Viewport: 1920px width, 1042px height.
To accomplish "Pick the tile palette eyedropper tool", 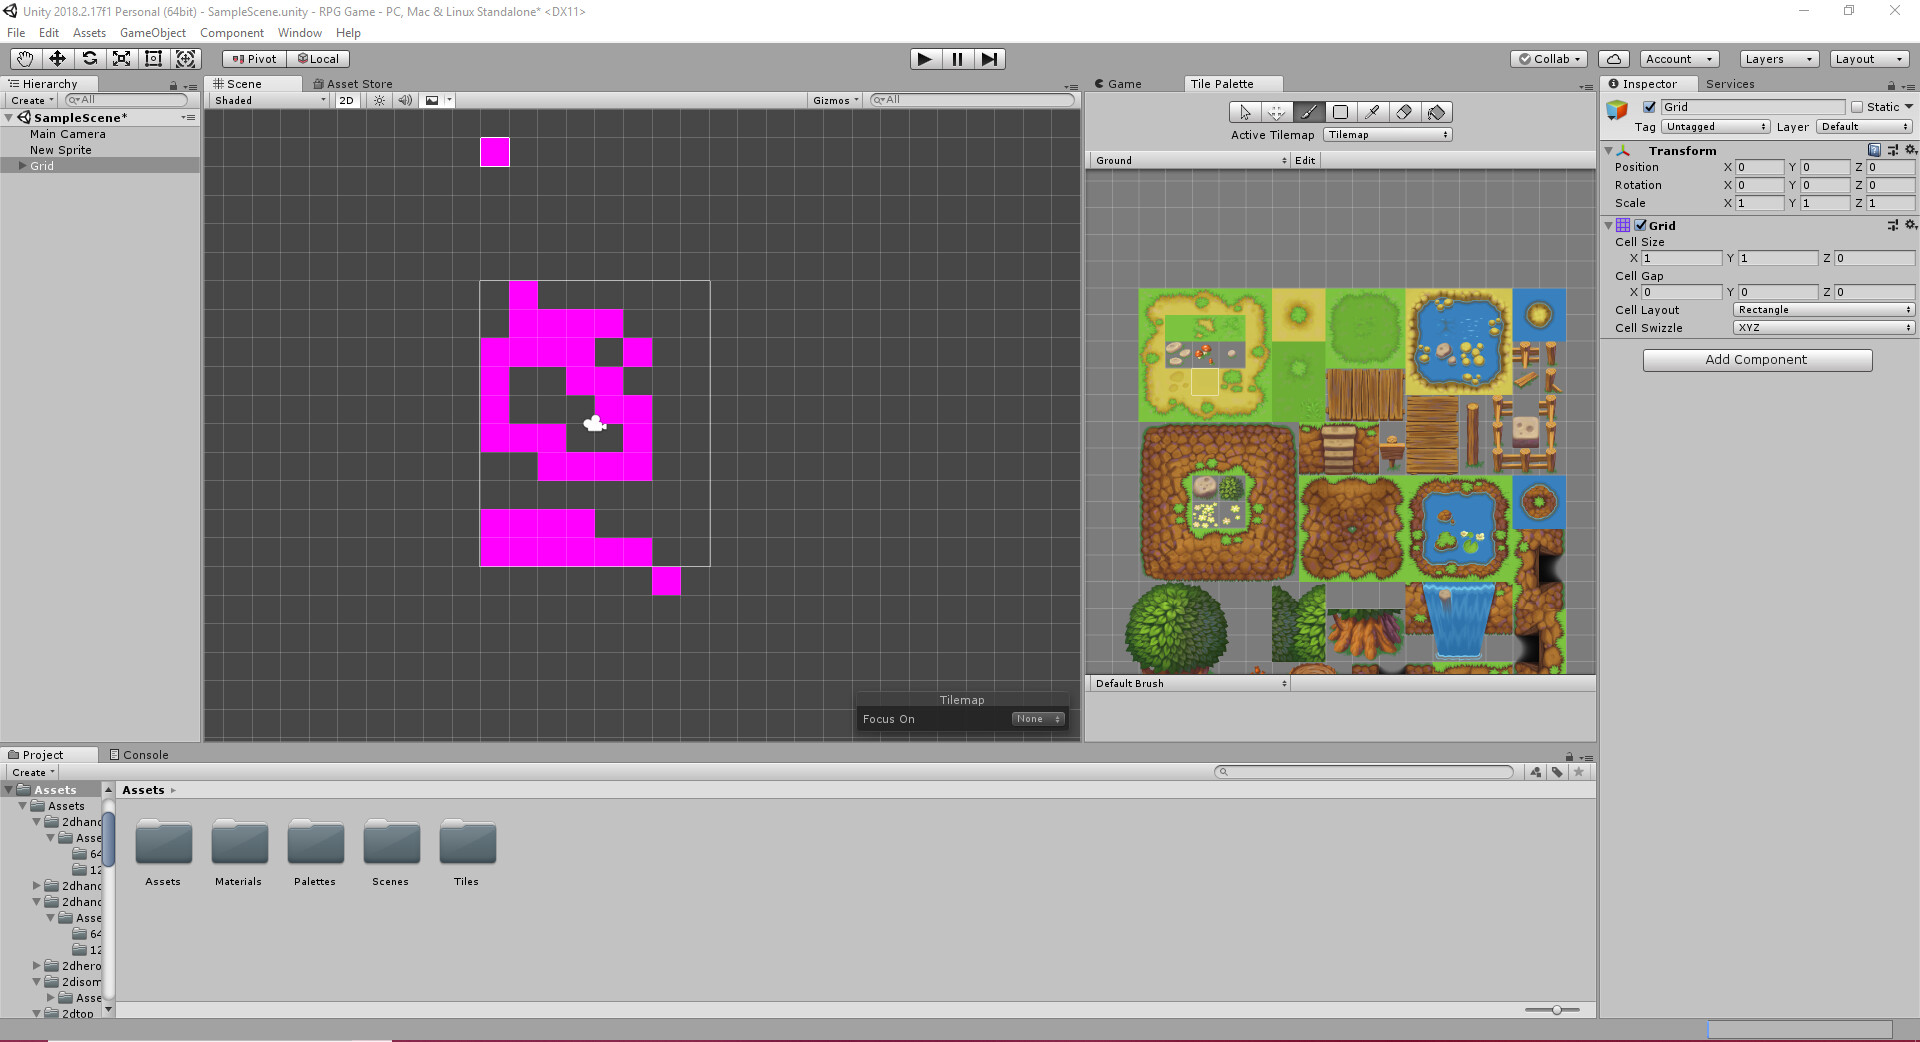I will pos(1372,112).
